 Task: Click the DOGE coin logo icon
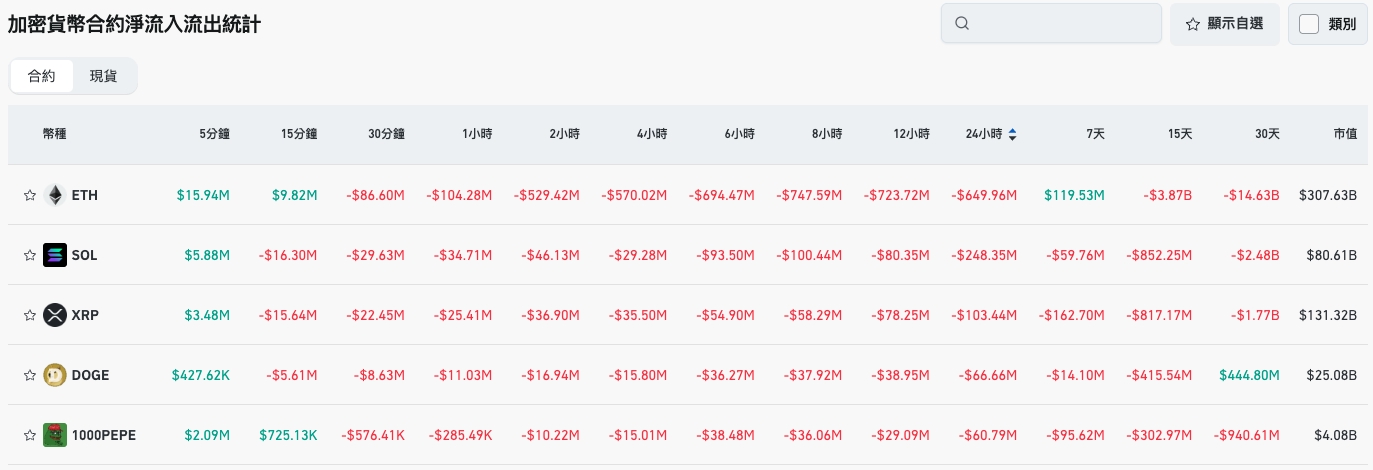click(x=55, y=375)
